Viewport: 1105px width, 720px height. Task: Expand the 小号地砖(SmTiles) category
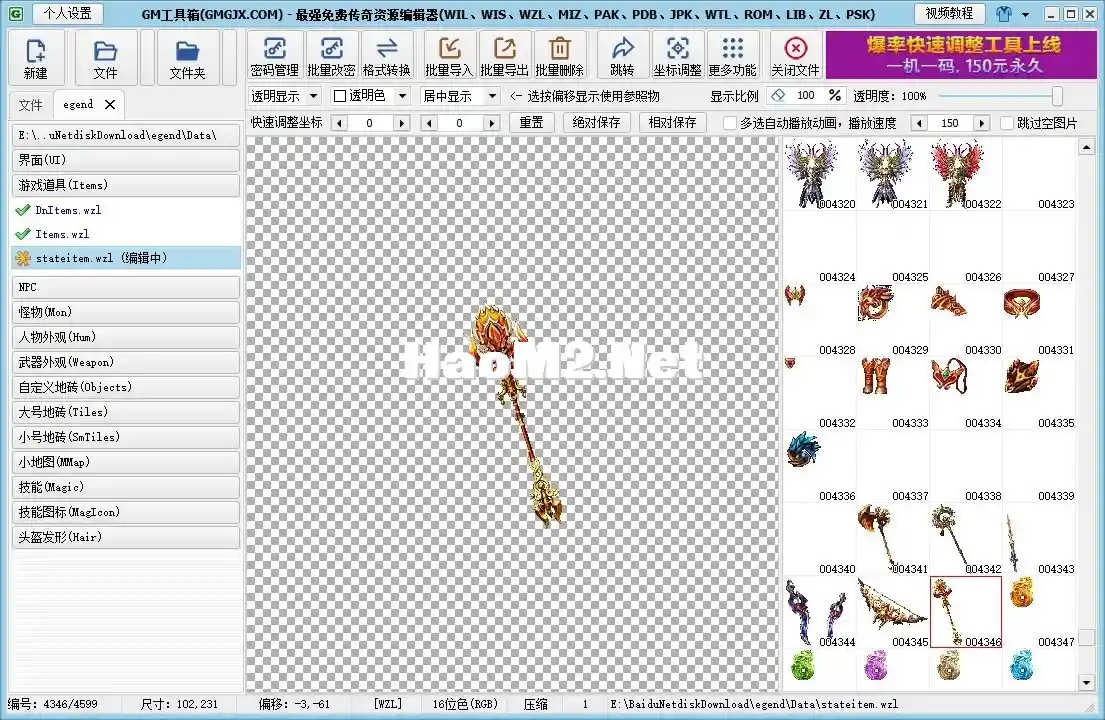pos(126,437)
